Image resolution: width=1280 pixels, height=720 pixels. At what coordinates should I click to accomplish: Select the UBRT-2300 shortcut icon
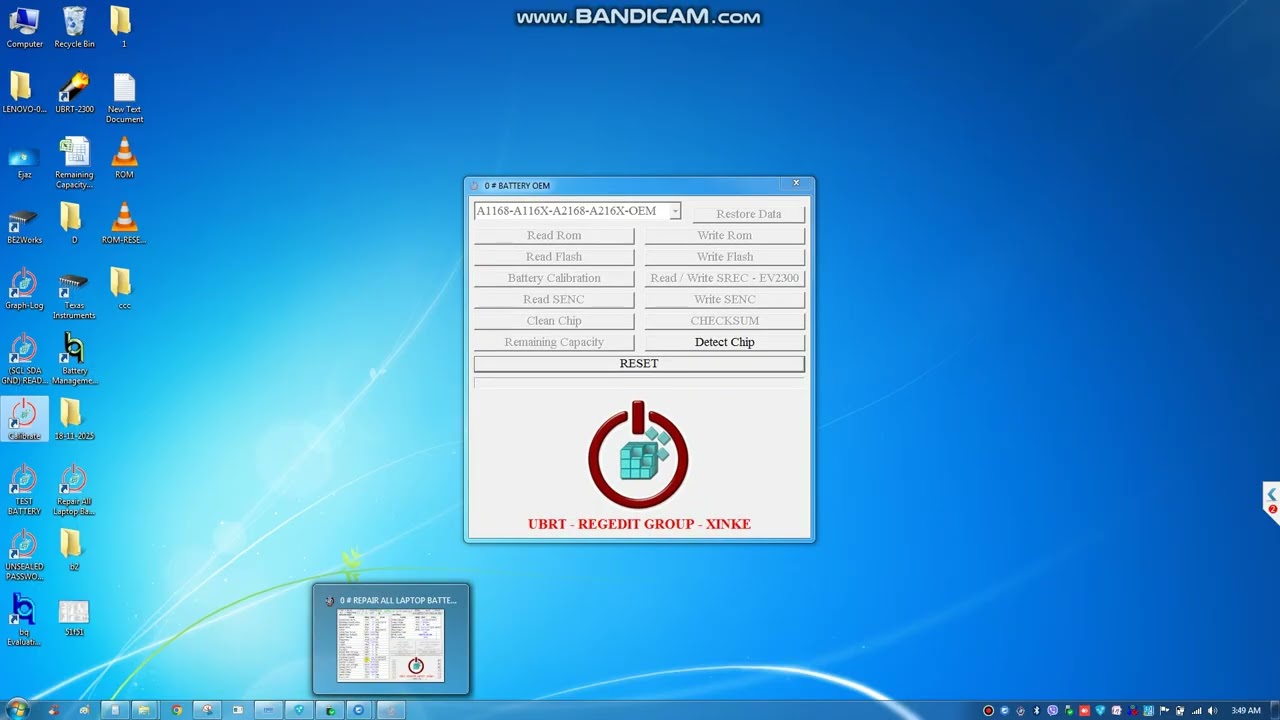[74, 92]
